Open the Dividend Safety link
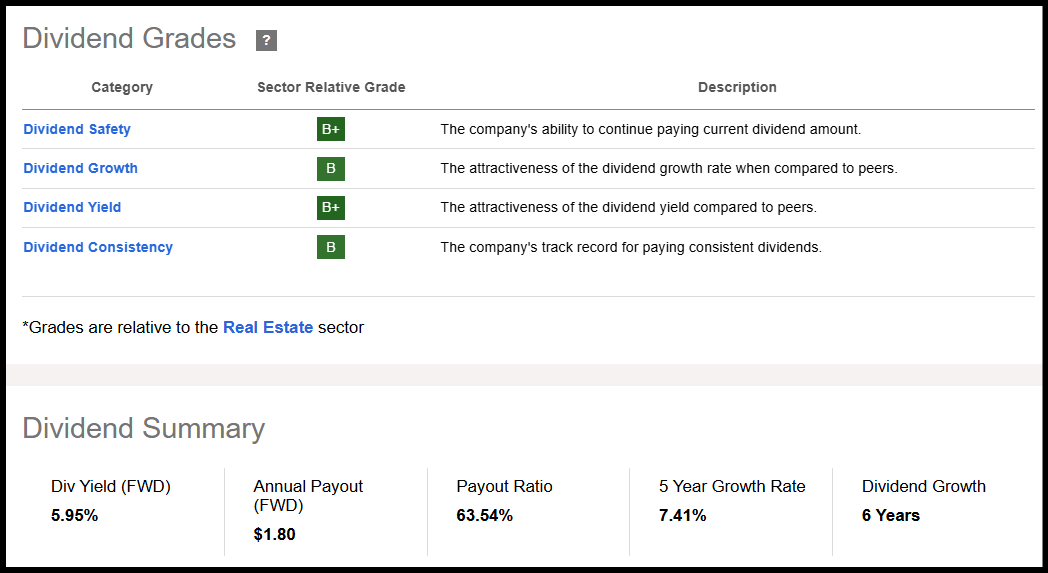Screen dimensions: 1048x573 [x=77, y=129]
